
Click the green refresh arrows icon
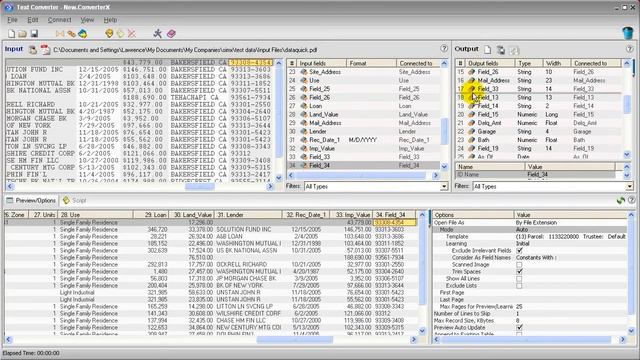(x=621, y=200)
